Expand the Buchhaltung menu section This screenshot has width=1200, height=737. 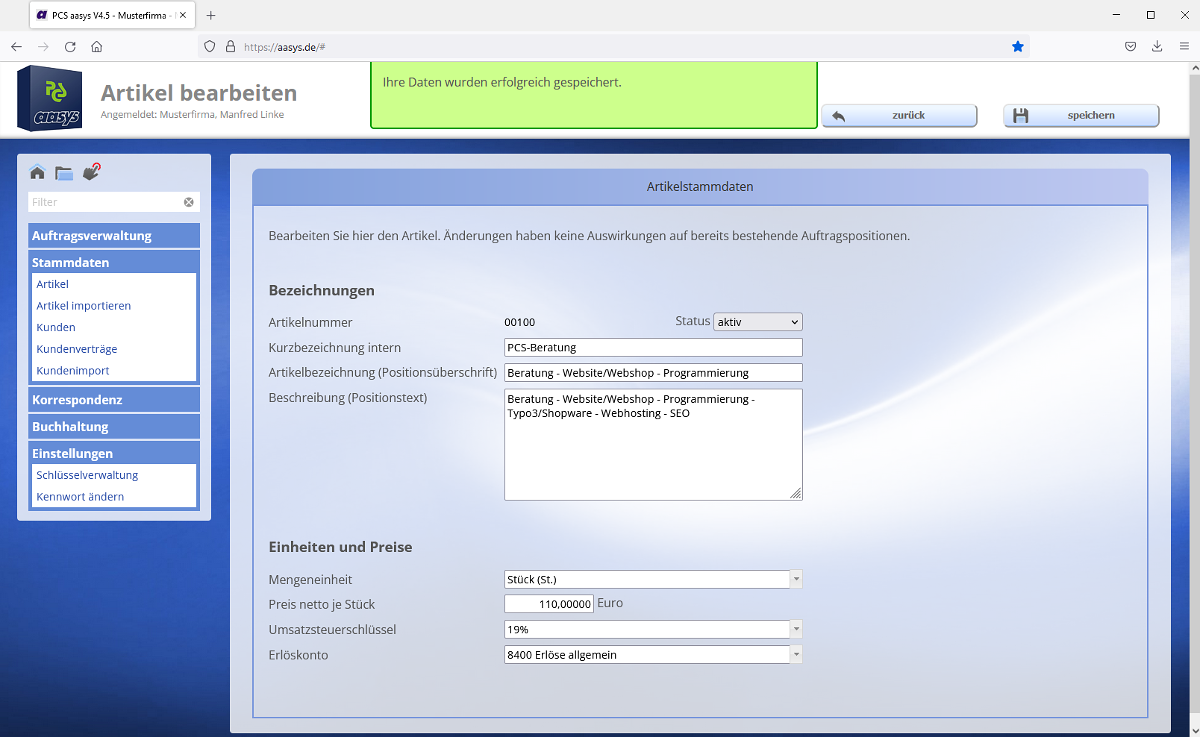(114, 426)
